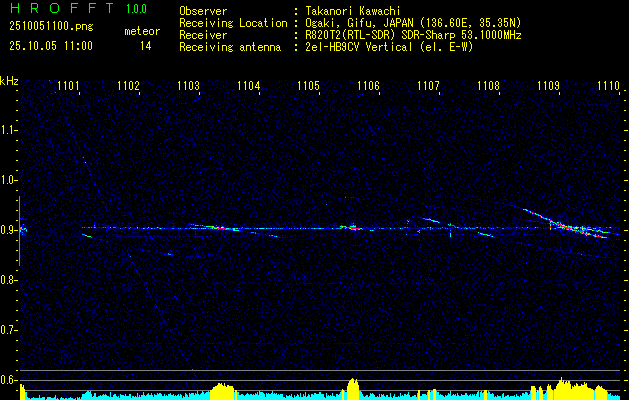Click the HROFFT title text
Image resolution: width=629 pixels, height=400 pixels.
pyautogui.click(x=61, y=8)
